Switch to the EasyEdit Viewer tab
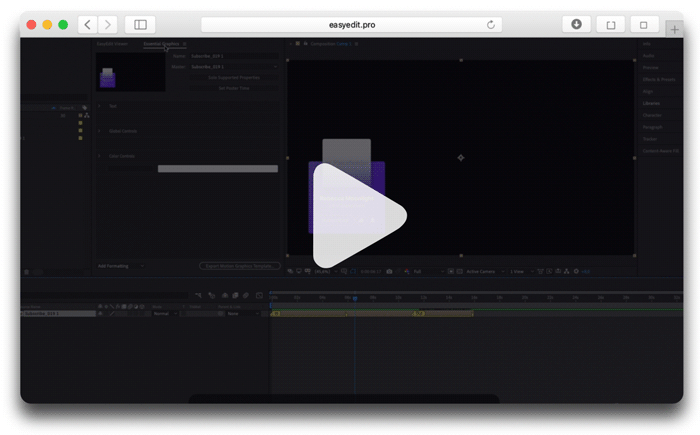This screenshot has height=435, width=700. (112, 44)
